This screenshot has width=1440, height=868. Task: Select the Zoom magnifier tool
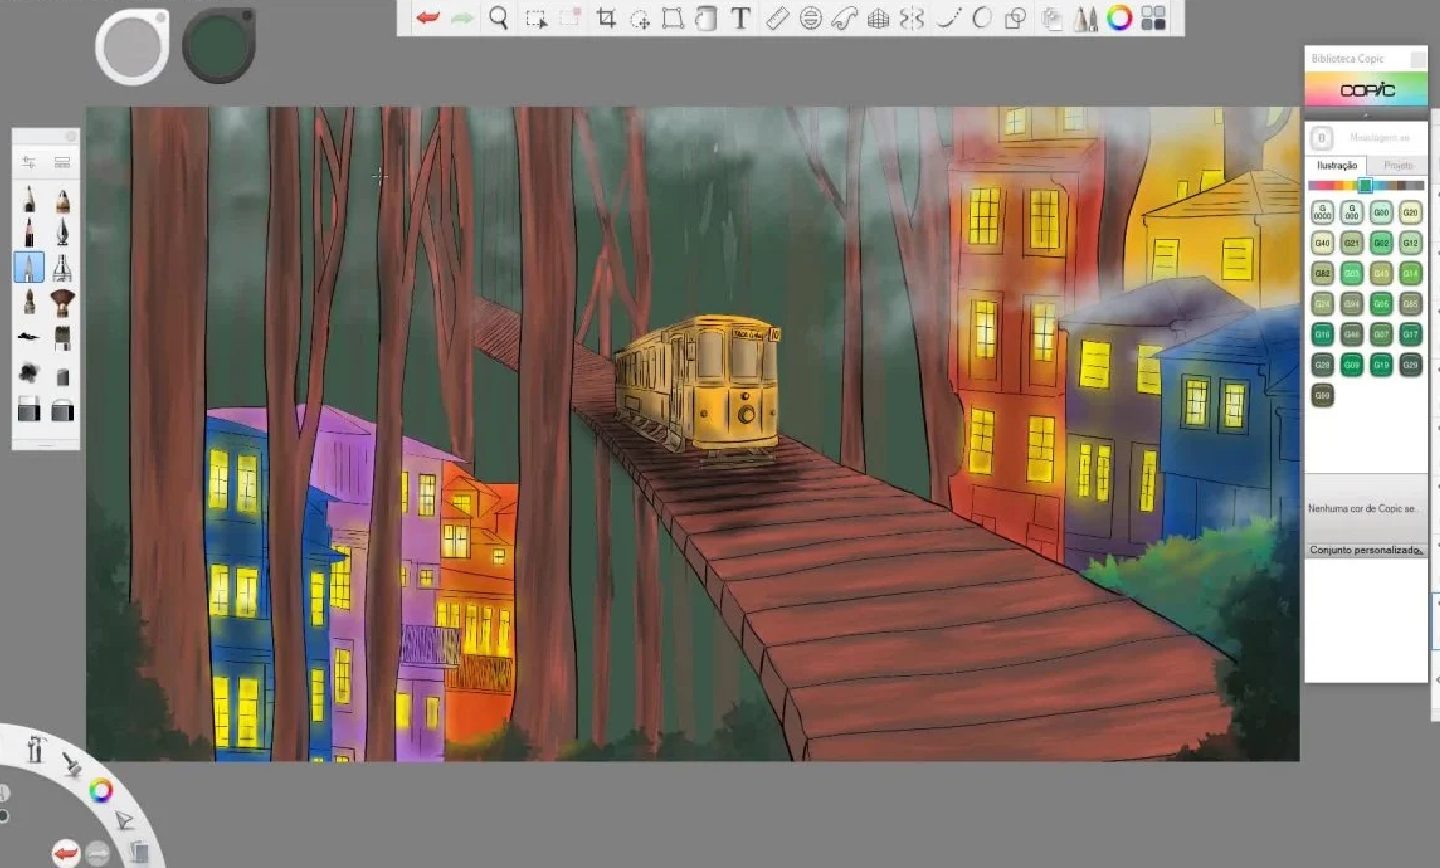(x=499, y=18)
